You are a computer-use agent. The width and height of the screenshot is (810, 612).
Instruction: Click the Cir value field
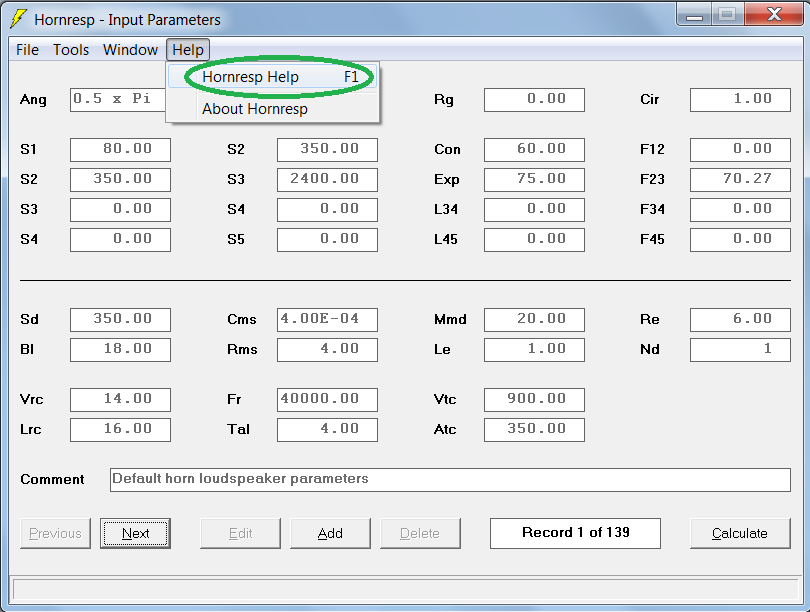[740, 100]
